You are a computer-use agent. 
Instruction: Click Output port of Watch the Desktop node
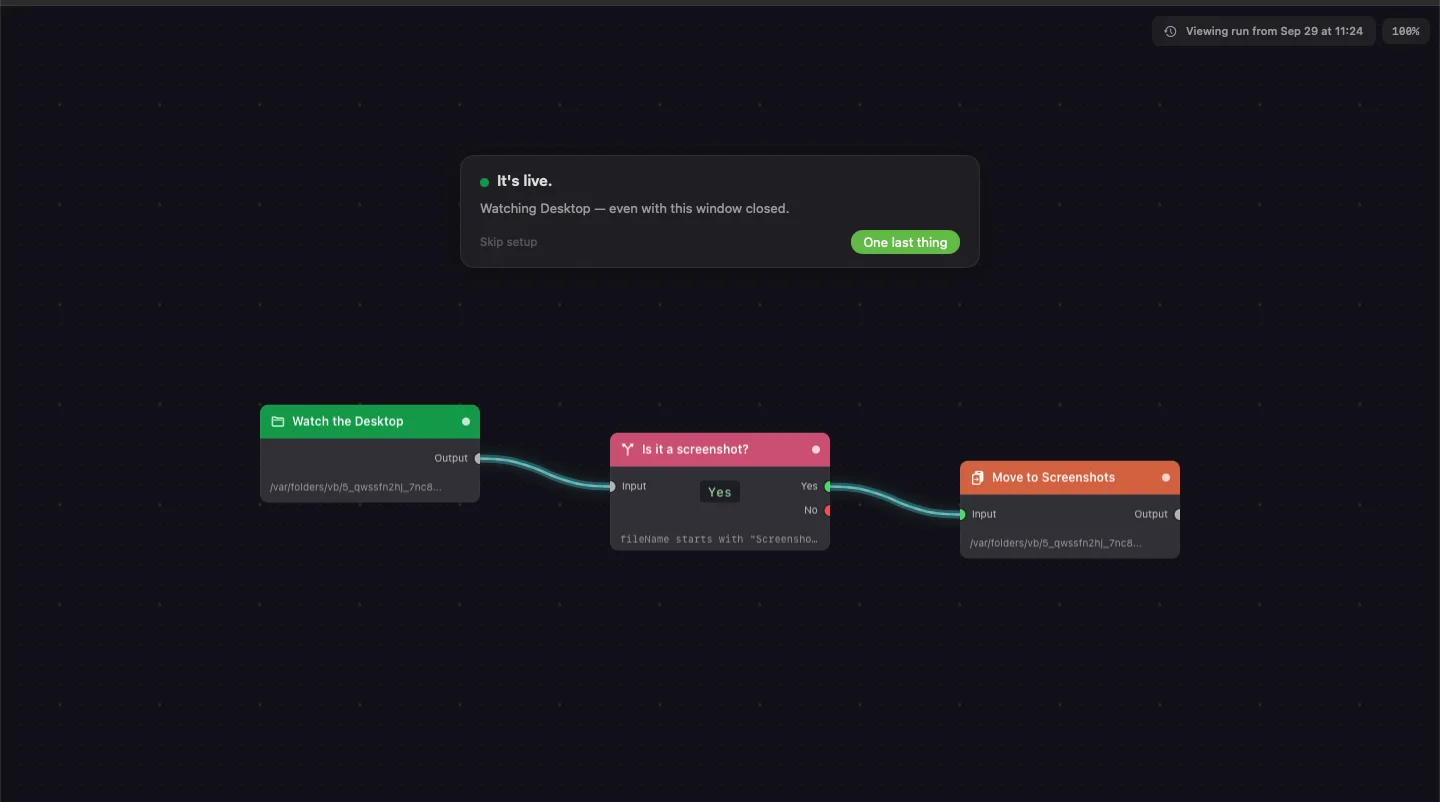(478, 459)
